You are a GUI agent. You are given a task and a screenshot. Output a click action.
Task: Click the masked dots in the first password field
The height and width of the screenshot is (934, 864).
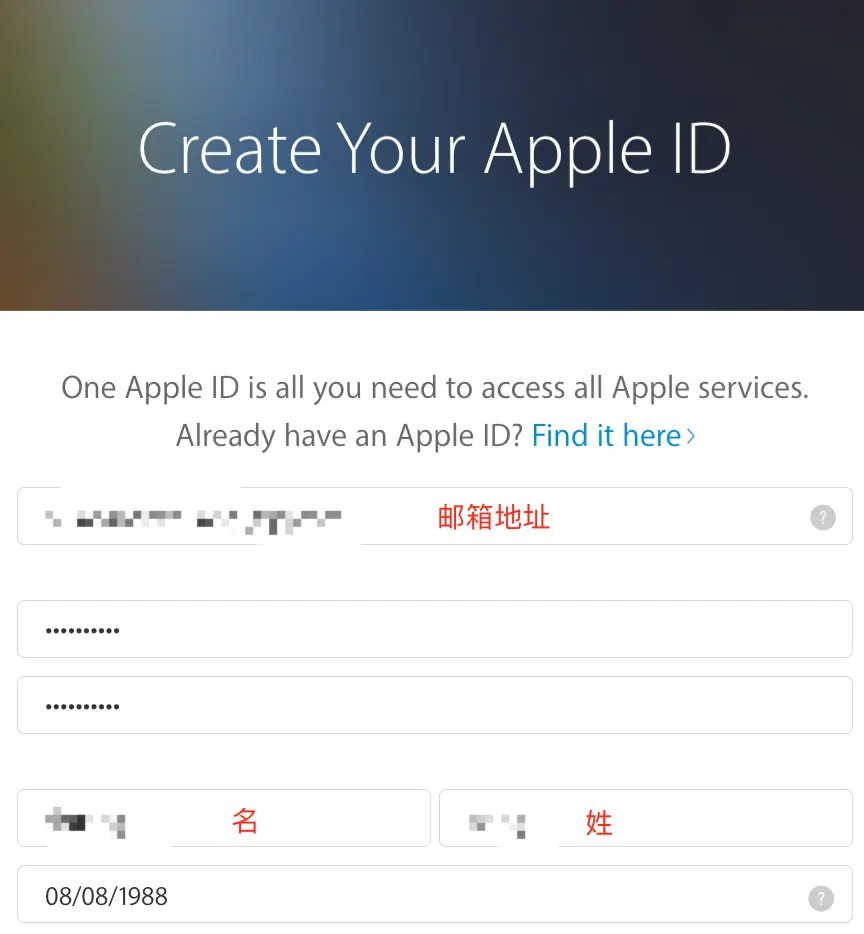tap(83, 630)
